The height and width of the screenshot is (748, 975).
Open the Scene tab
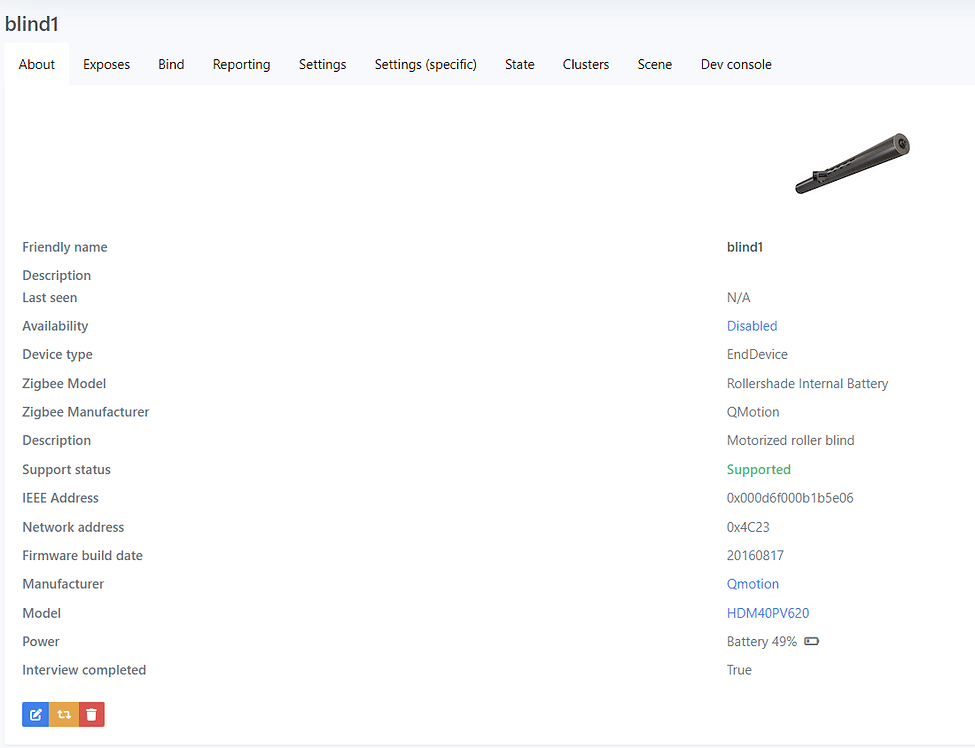pos(654,64)
